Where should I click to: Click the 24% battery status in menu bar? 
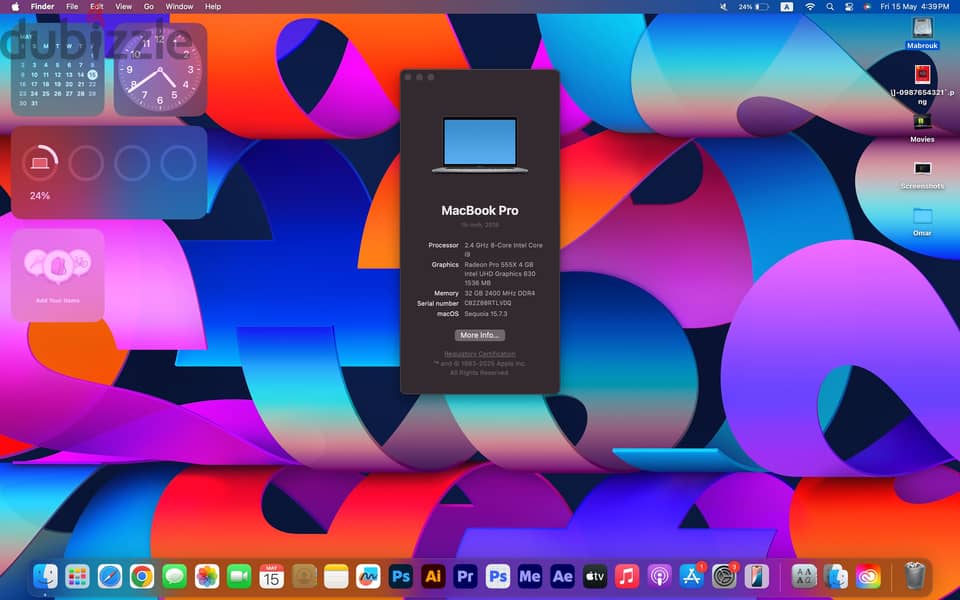point(753,7)
